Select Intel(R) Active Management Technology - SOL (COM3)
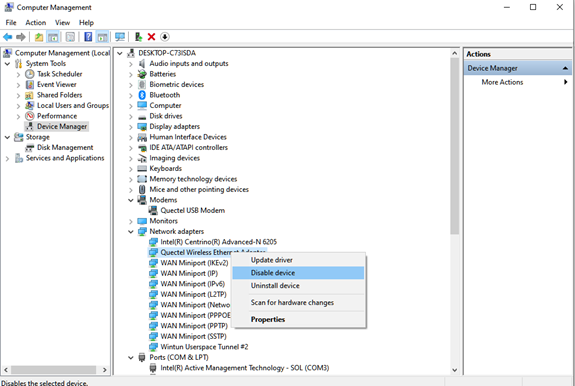This screenshot has height=386, width=575. tap(245, 368)
